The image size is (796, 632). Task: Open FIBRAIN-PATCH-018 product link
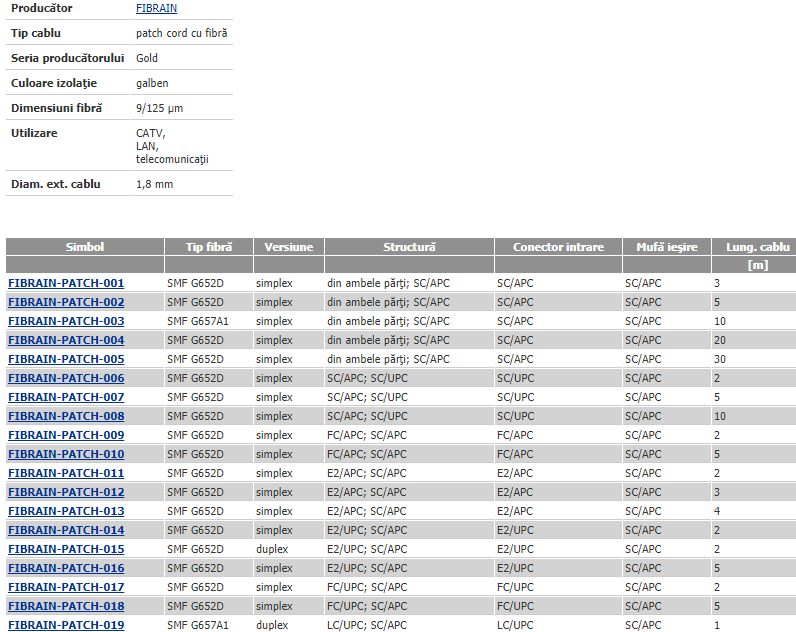pos(66,606)
